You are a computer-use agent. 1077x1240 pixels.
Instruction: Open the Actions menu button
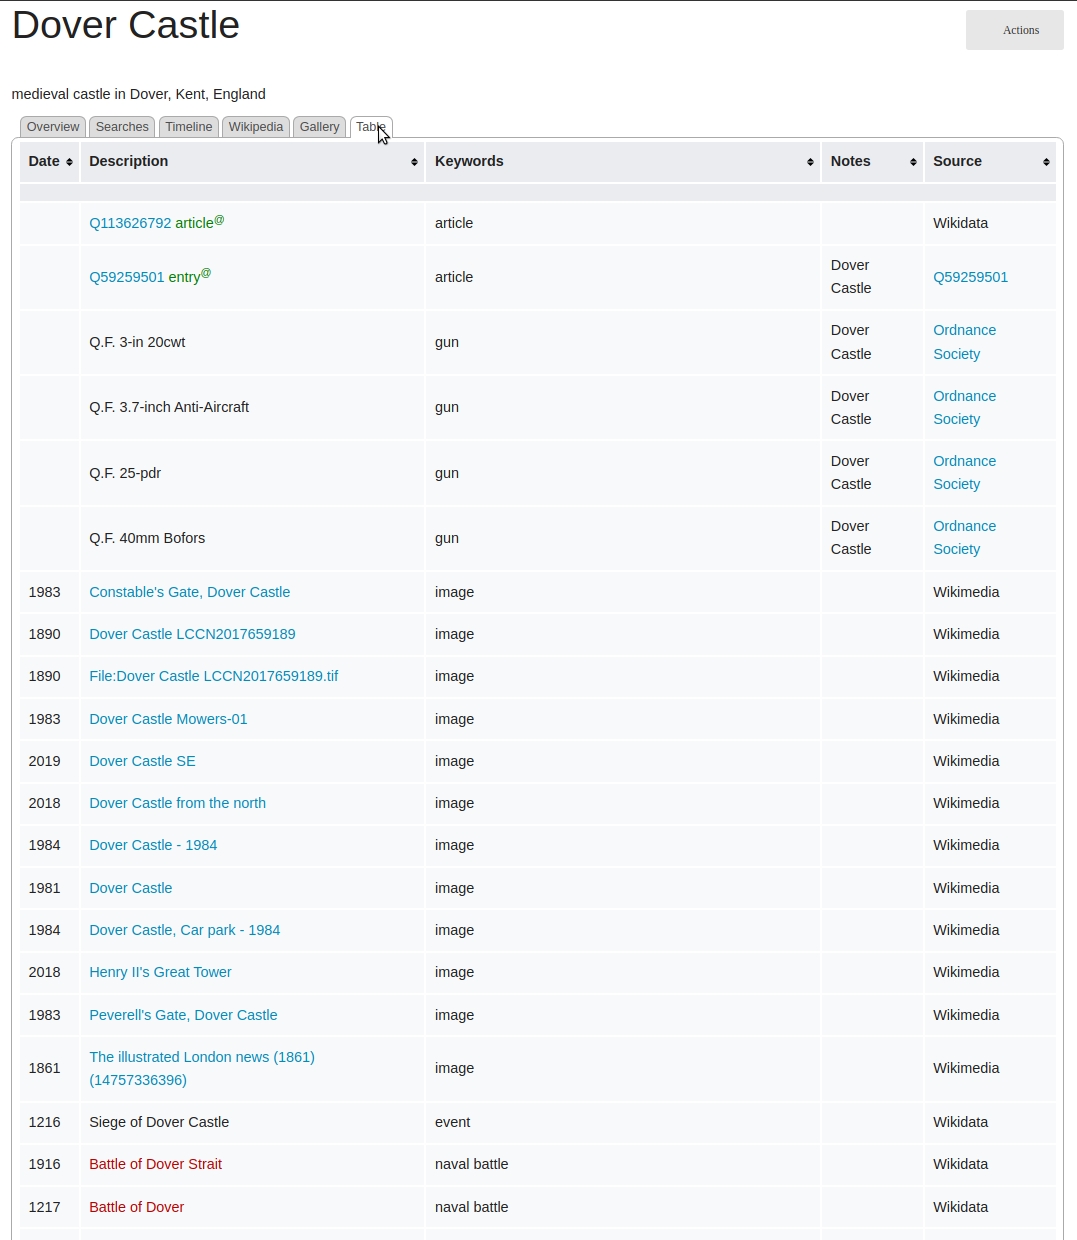click(1014, 30)
